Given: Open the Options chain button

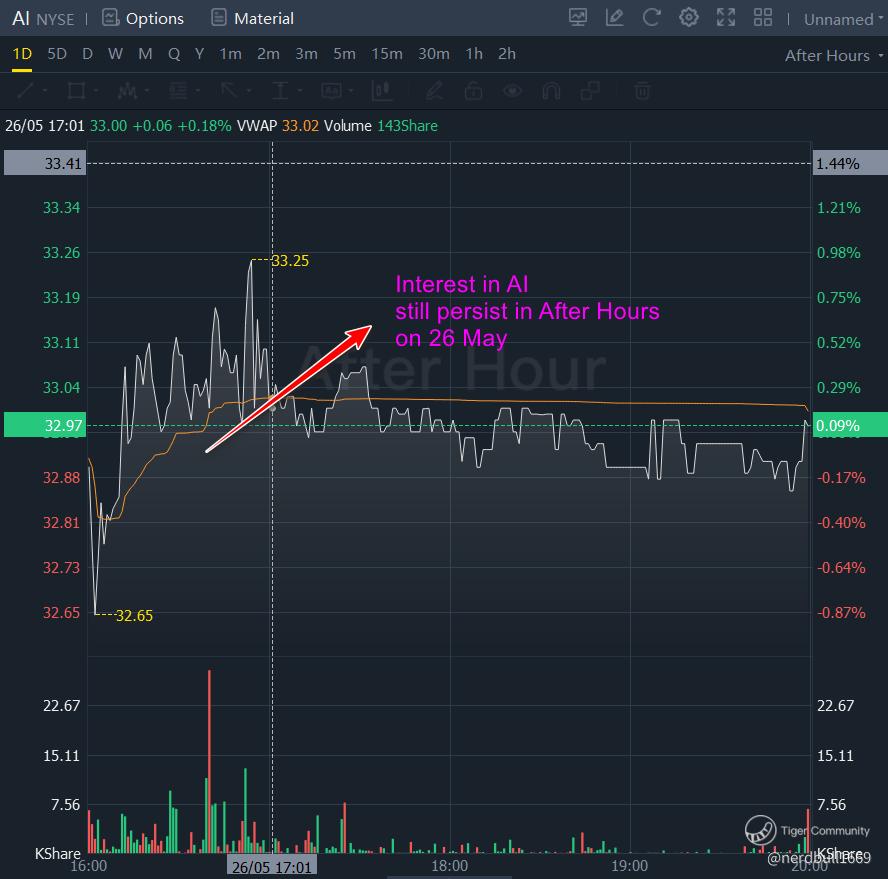Looking at the screenshot, I should [x=143, y=18].
